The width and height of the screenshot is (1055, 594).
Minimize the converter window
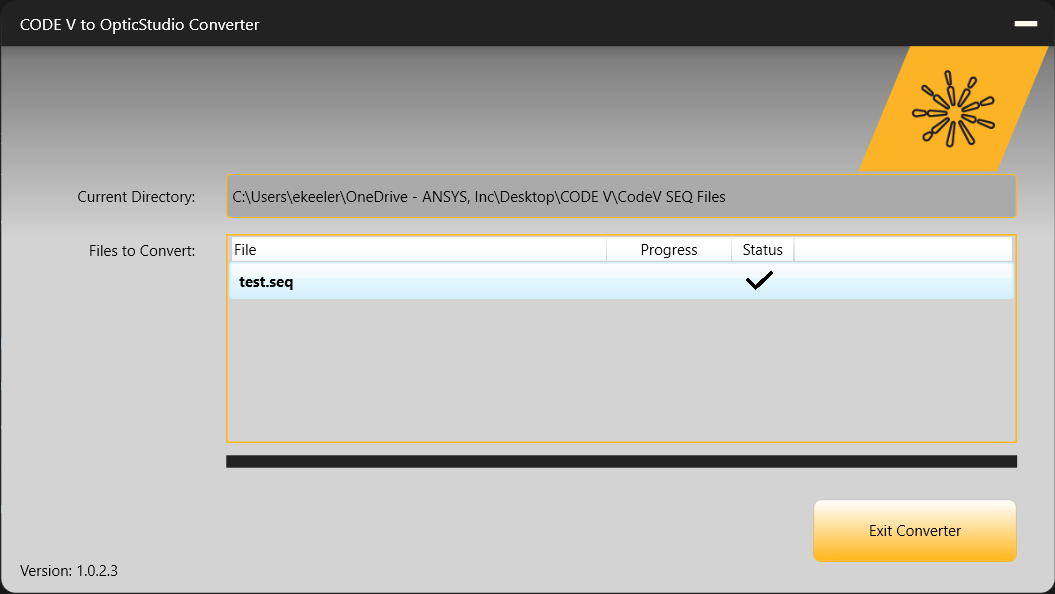pos(1025,24)
